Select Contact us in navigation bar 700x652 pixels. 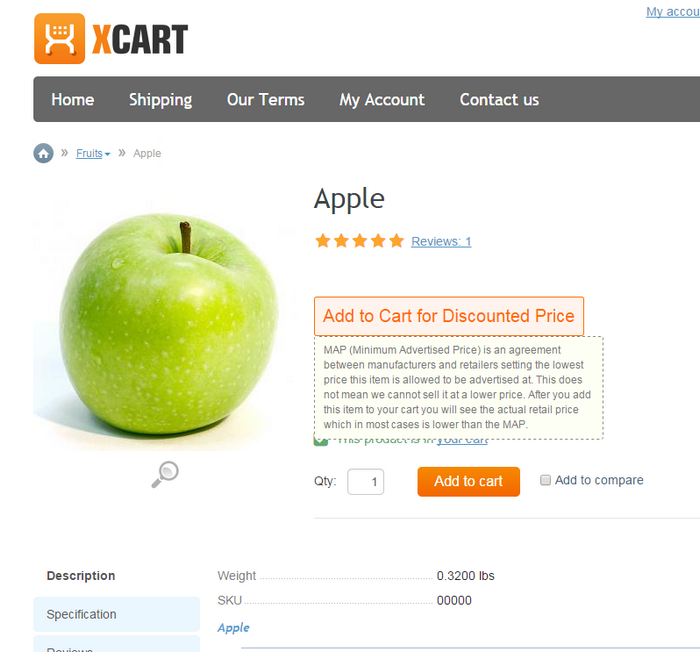[x=500, y=100]
